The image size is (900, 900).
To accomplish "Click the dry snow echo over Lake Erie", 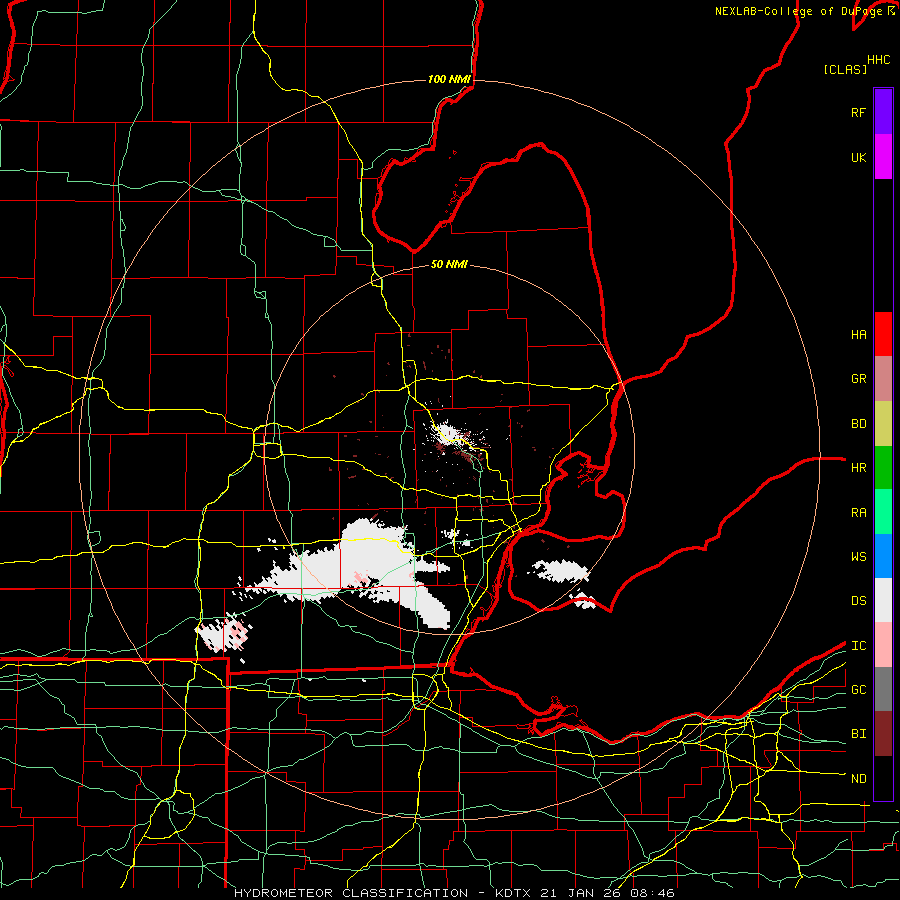I will (561, 571).
